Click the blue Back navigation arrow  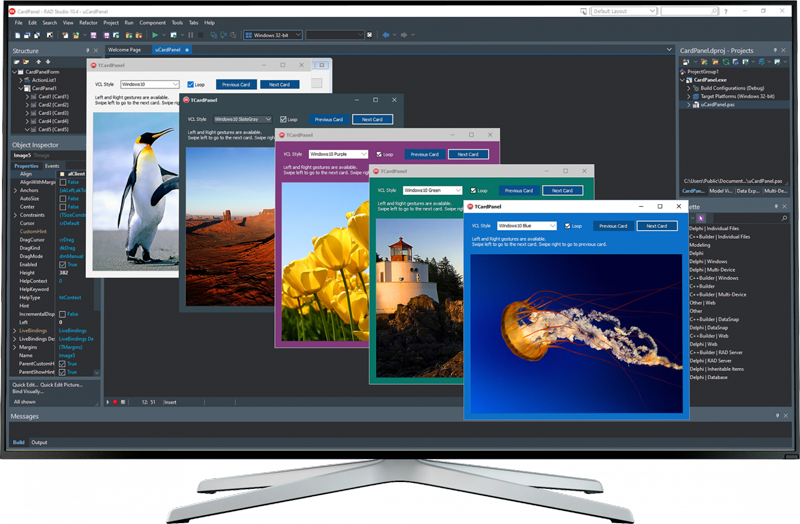[386, 35]
